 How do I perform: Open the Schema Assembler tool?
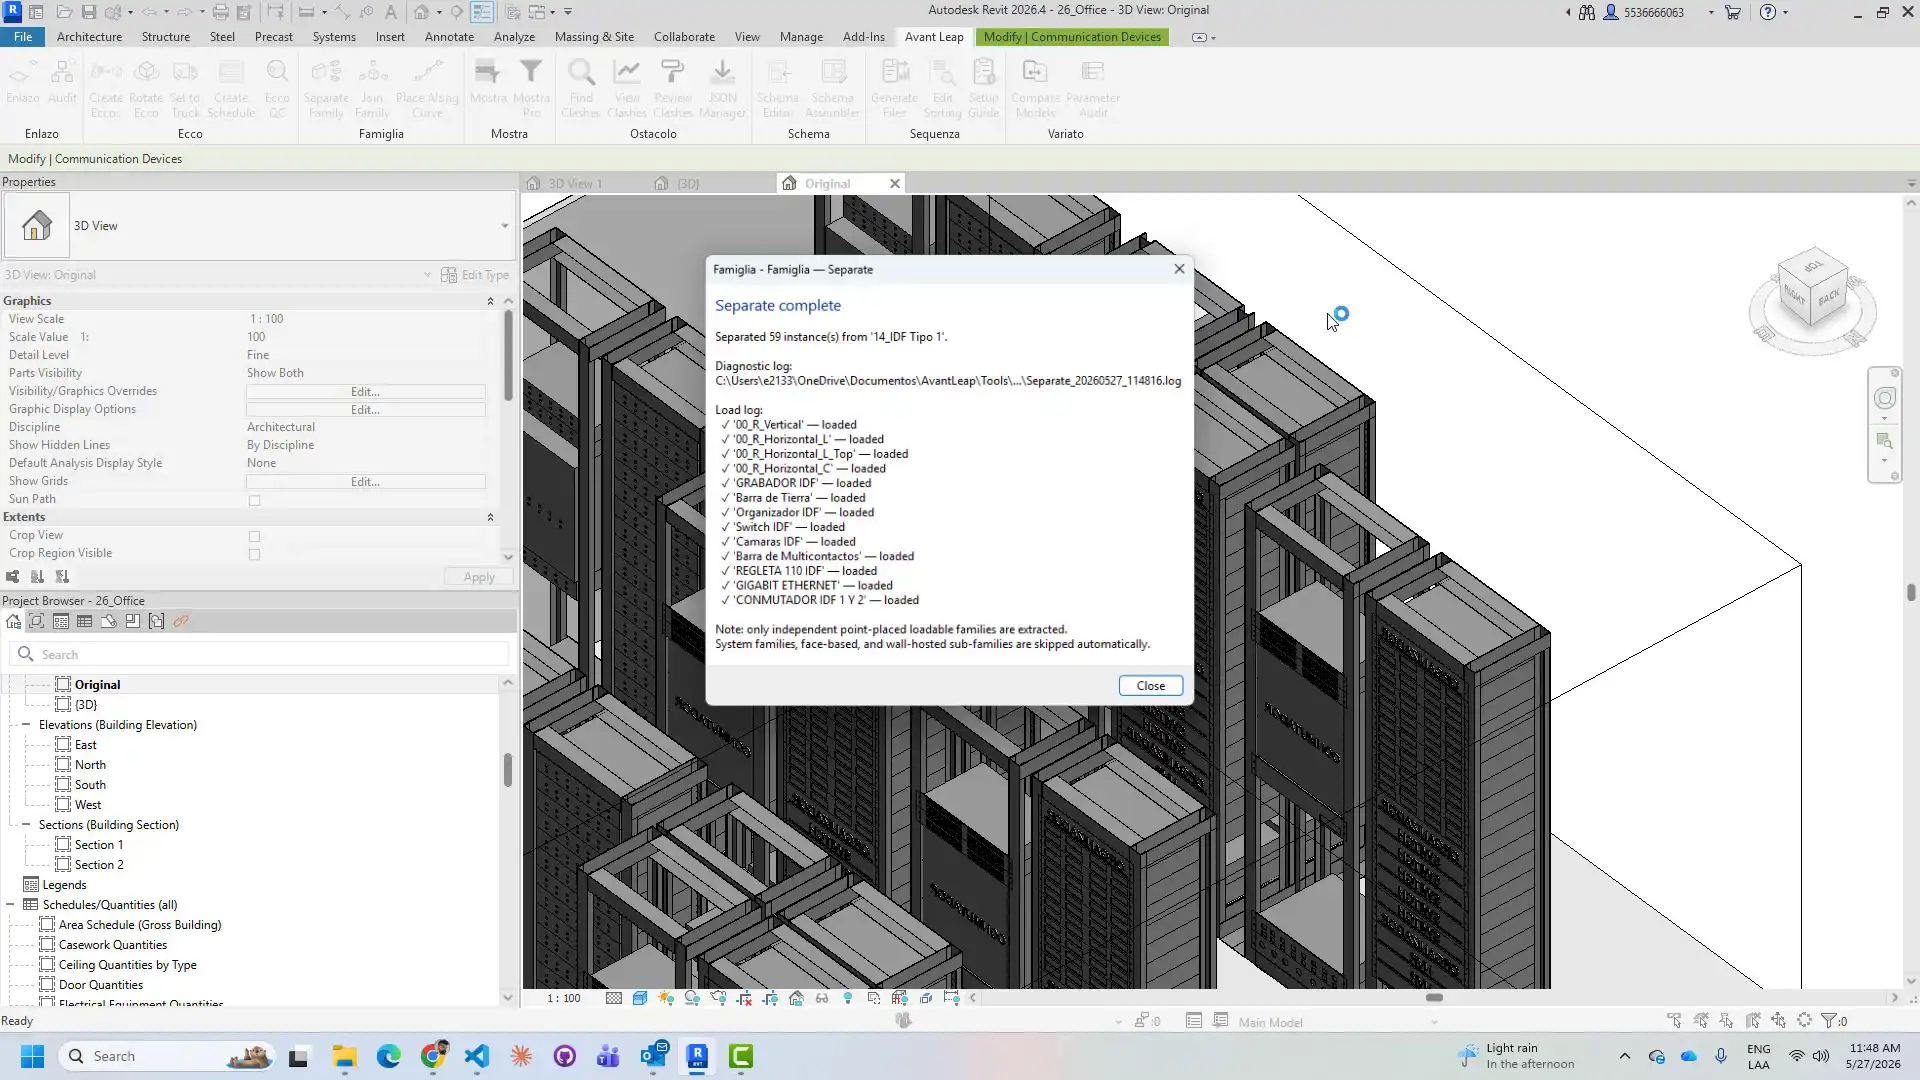pyautogui.click(x=832, y=88)
